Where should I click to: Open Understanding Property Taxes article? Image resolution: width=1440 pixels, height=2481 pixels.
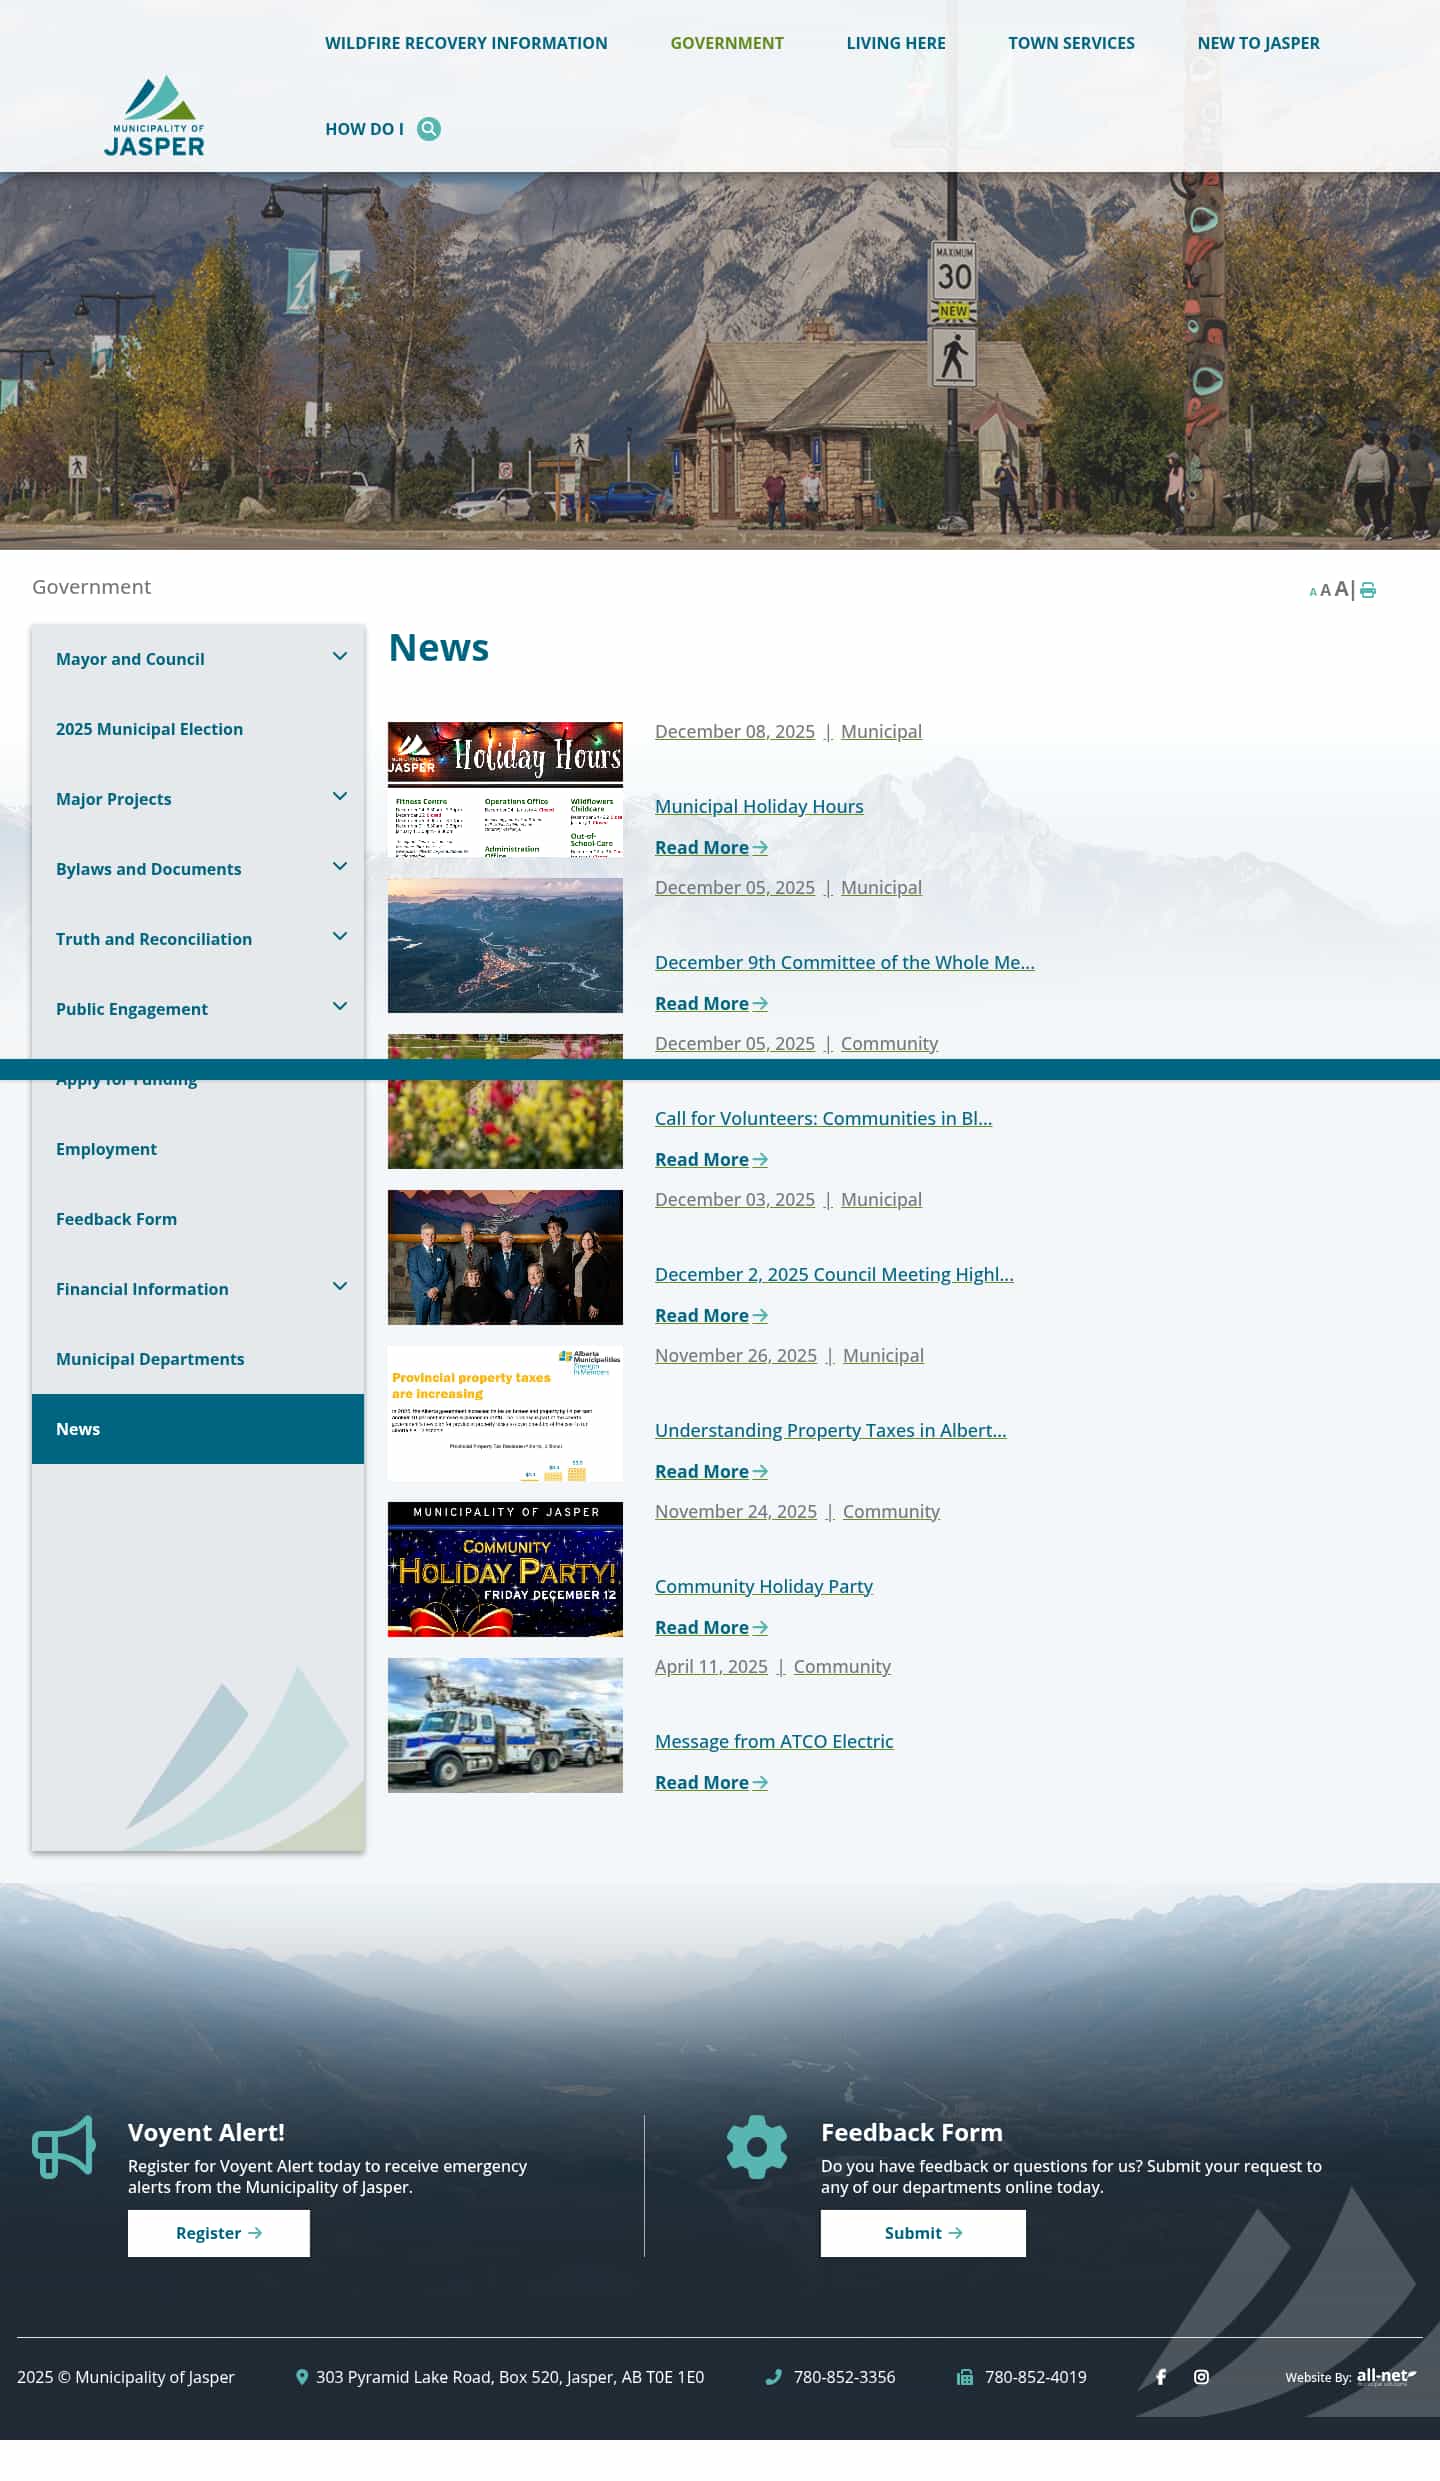[x=831, y=1430]
